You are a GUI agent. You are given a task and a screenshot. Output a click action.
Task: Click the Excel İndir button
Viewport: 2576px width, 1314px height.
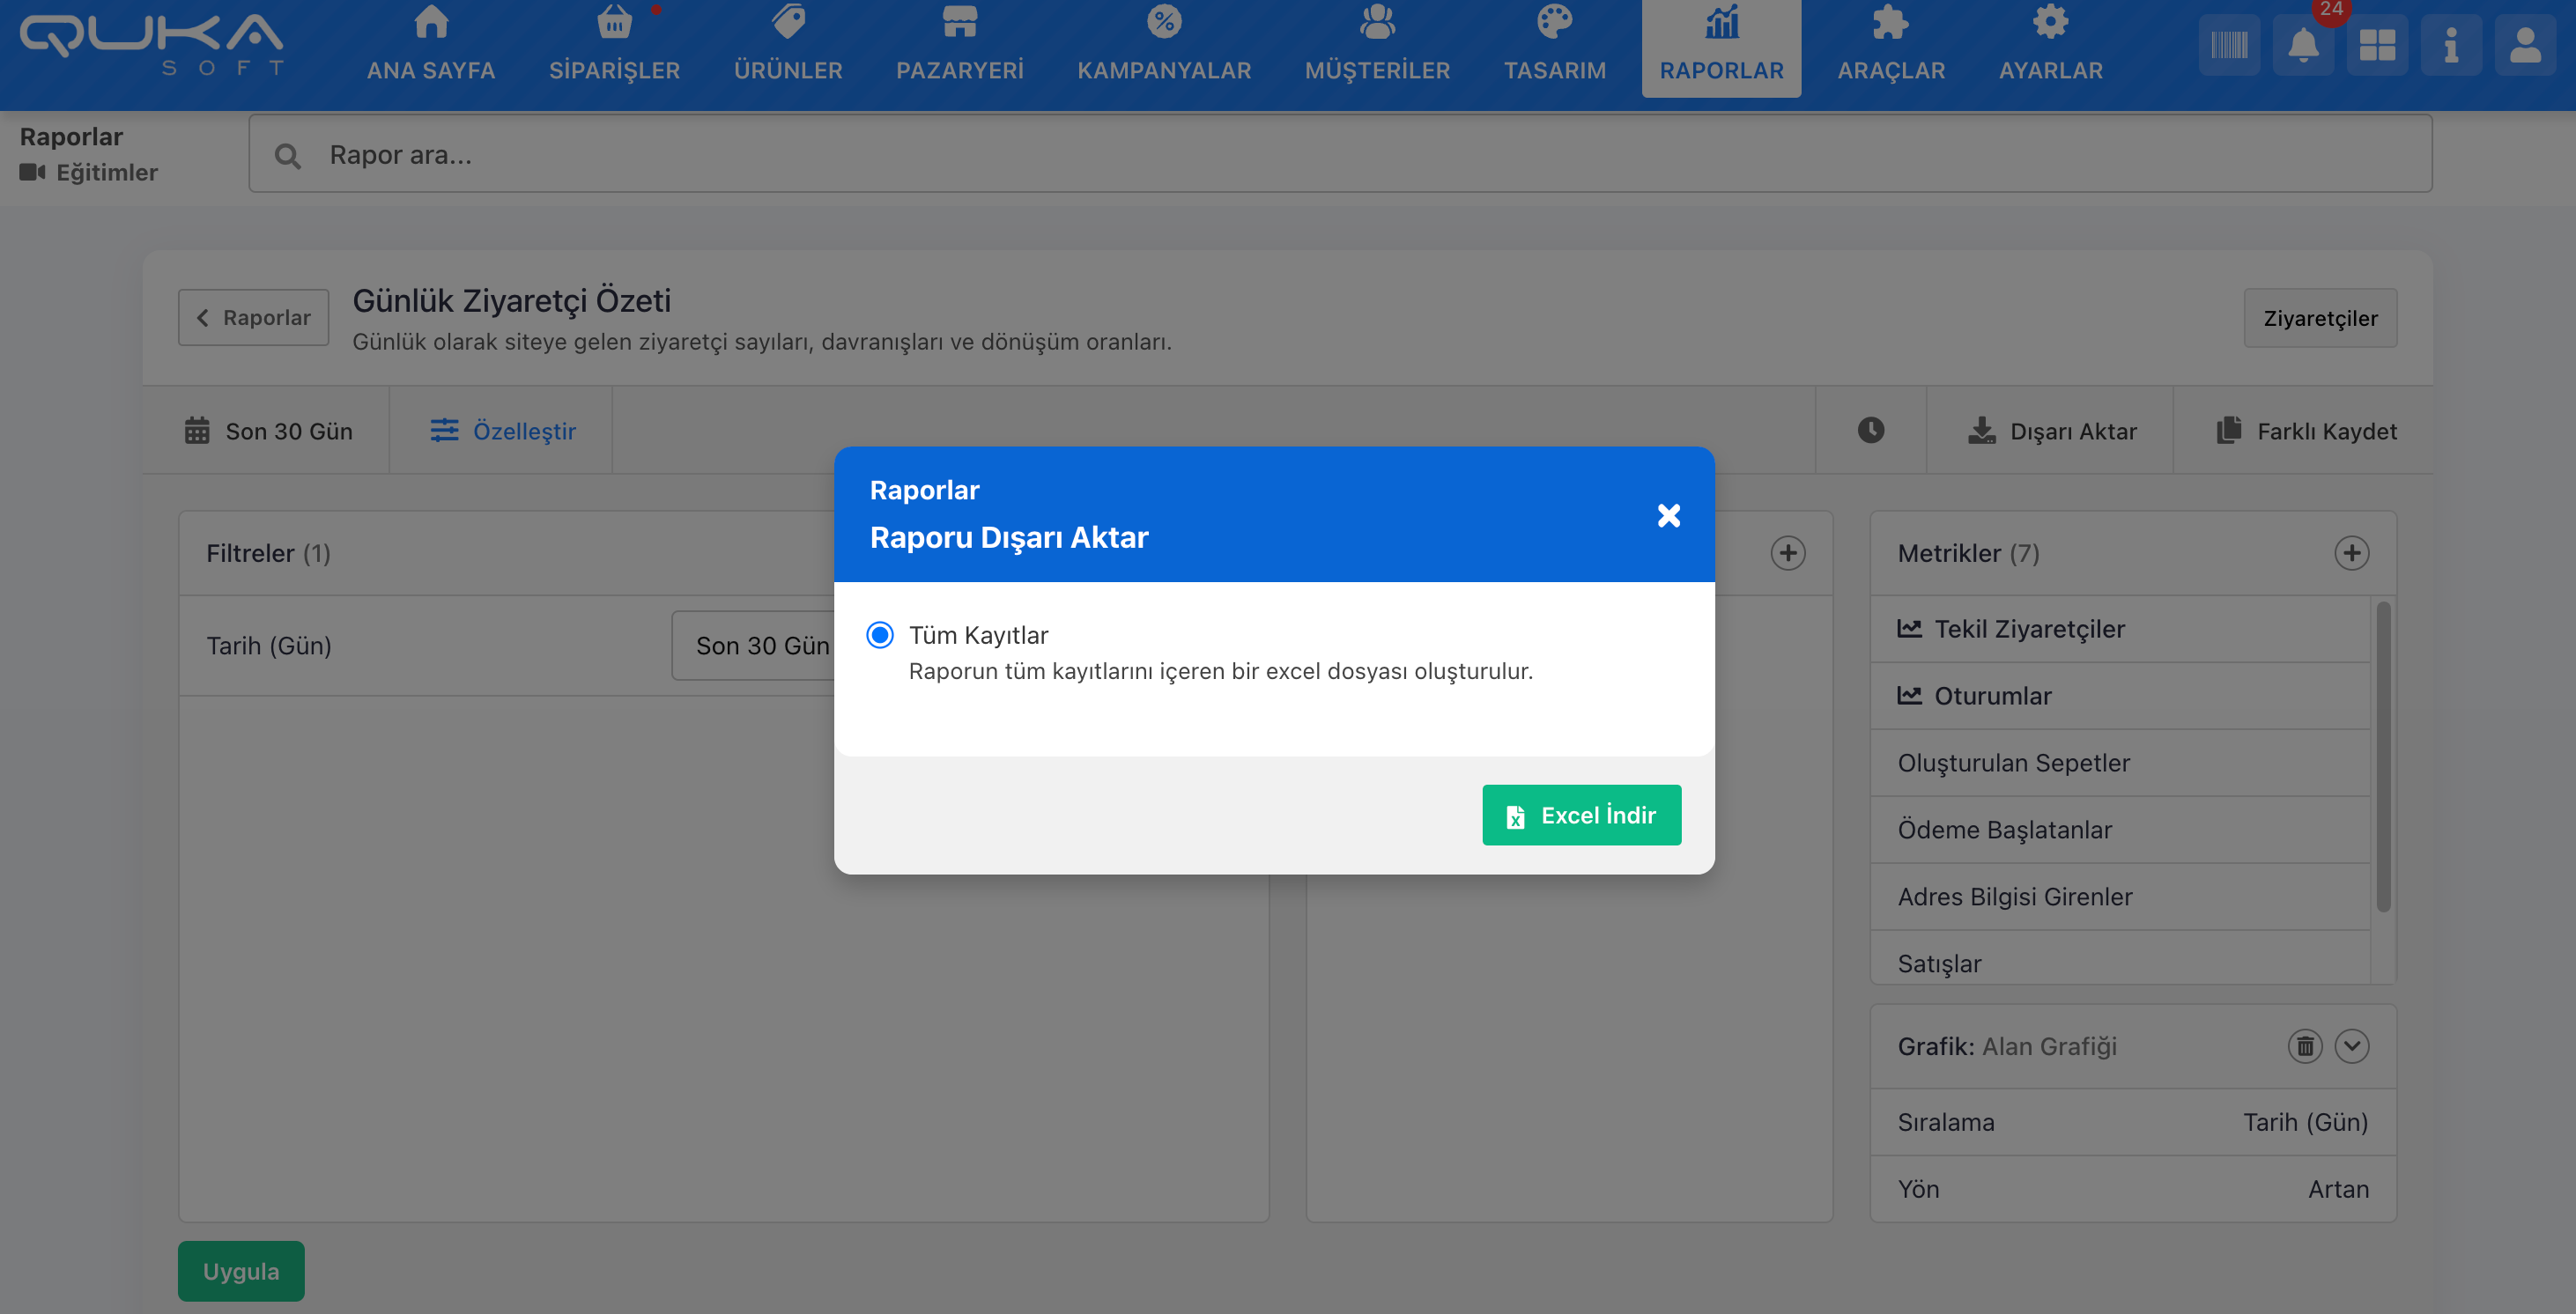(x=1581, y=815)
